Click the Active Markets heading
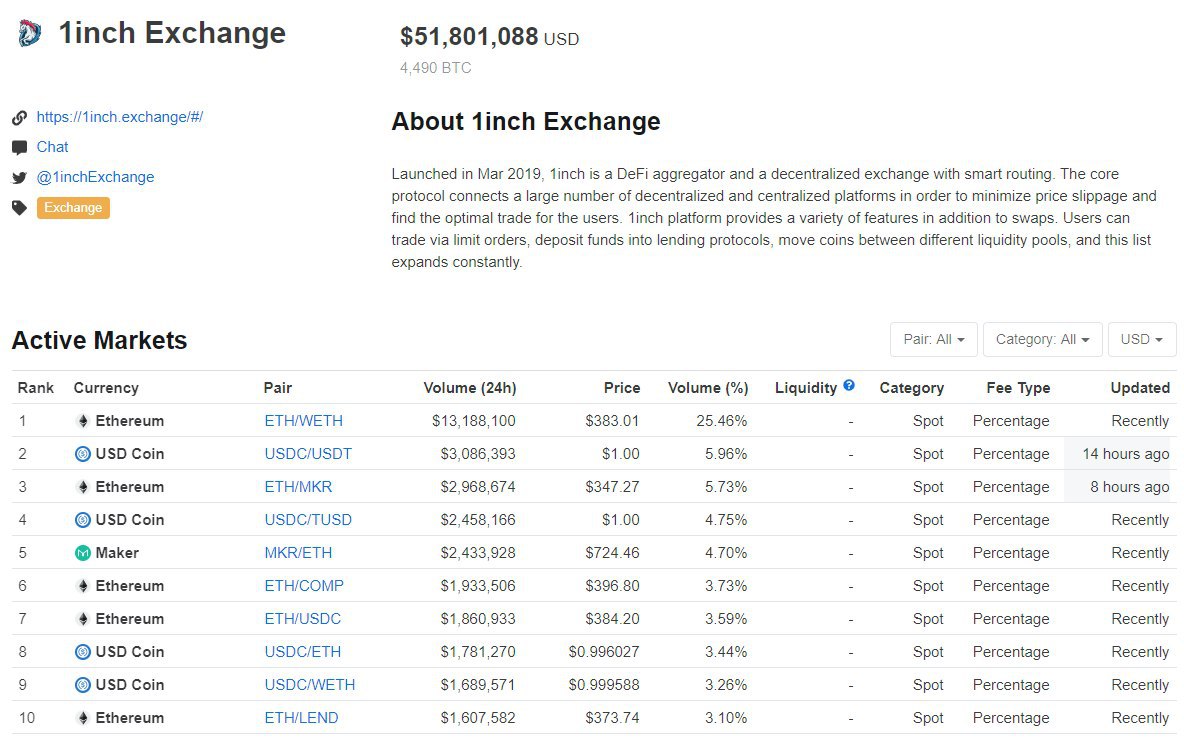This screenshot has width=1184, height=741. 100,341
